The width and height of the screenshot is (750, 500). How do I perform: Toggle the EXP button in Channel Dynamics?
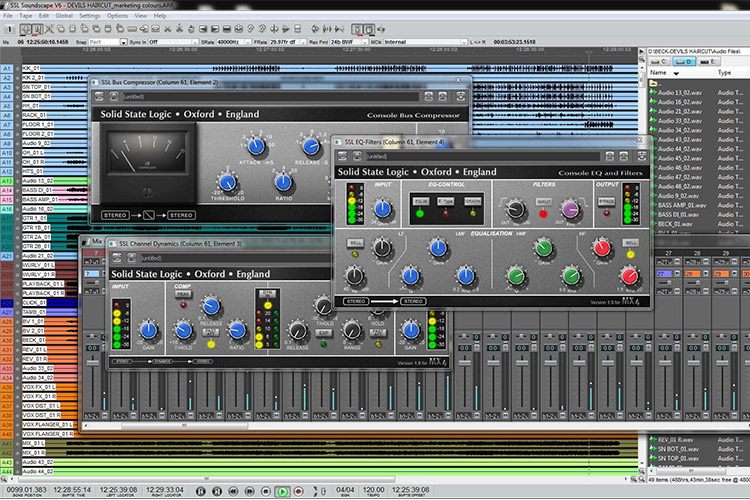tap(324, 333)
